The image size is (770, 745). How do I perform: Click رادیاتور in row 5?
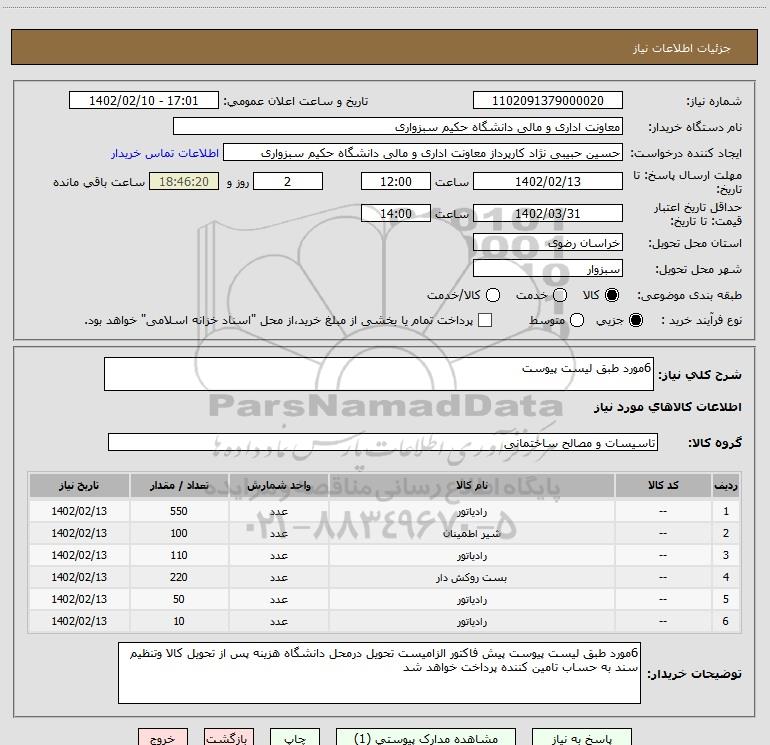pyautogui.click(x=472, y=600)
